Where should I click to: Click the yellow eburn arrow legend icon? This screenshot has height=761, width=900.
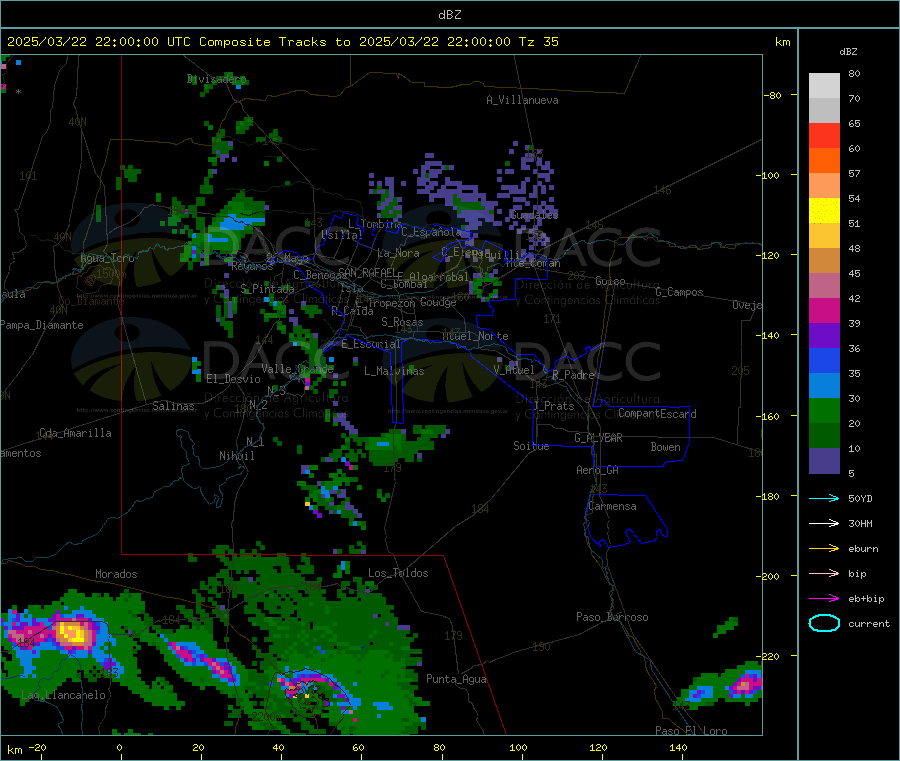coord(824,549)
